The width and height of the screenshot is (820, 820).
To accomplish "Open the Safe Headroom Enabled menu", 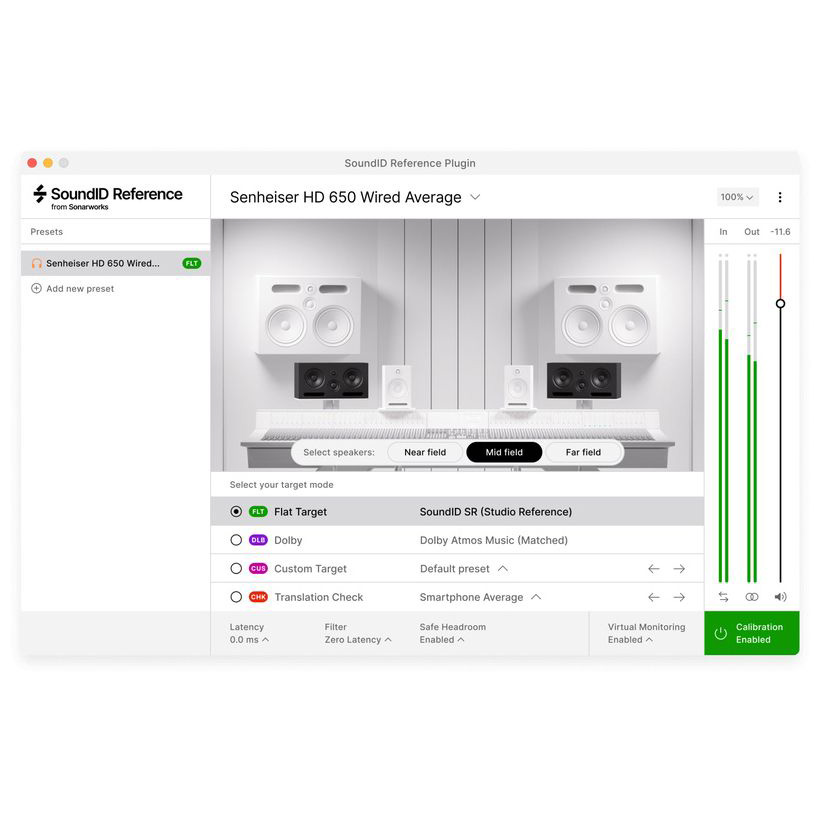I will tap(452, 633).
